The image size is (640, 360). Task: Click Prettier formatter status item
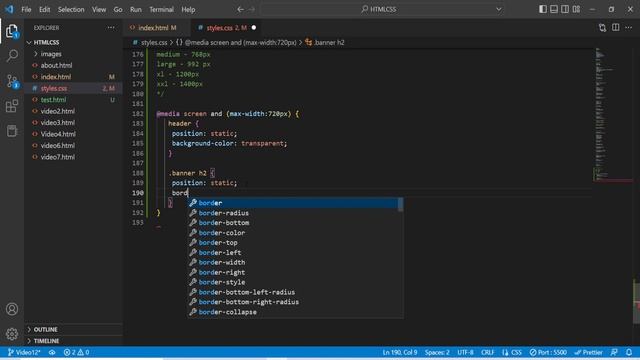click(x=588, y=352)
